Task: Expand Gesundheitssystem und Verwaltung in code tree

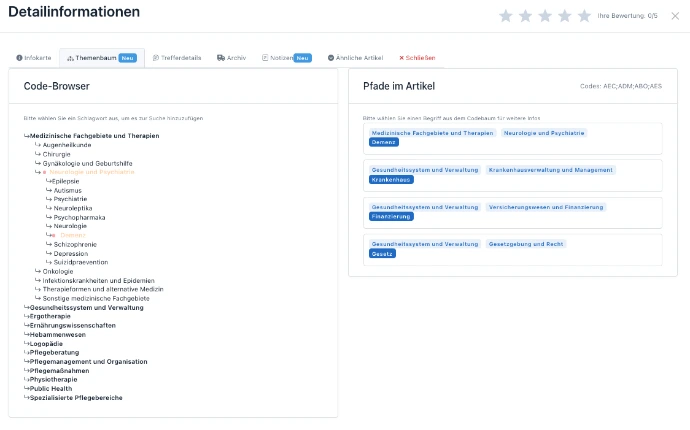Action: click(89, 307)
